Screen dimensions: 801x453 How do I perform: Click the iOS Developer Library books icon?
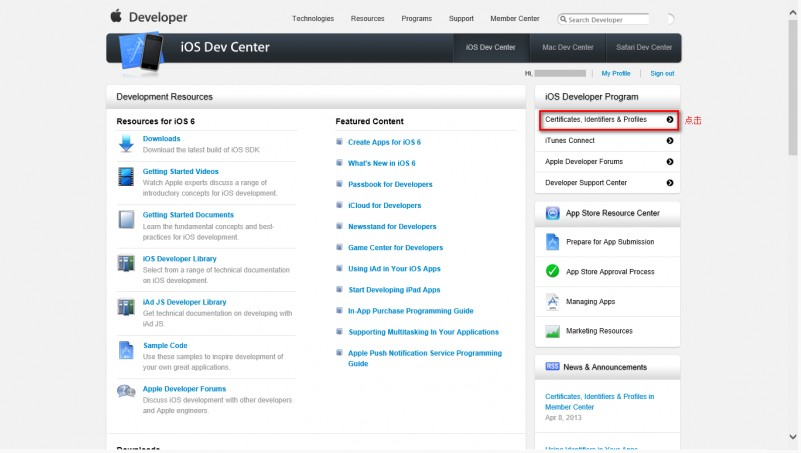click(x=126, y=264)
